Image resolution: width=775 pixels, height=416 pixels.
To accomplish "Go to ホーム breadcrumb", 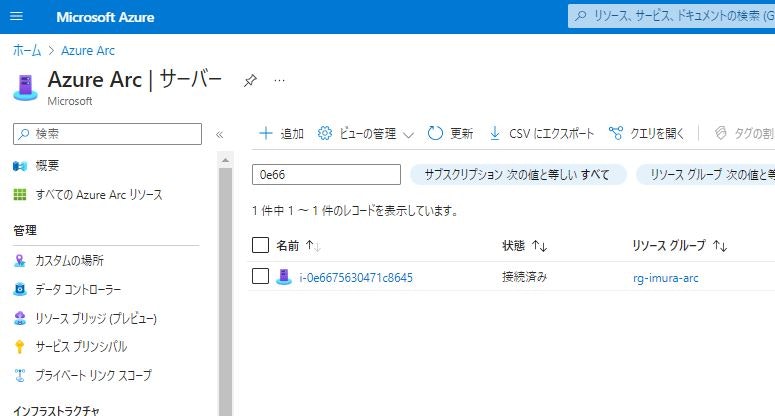I will coord(27,50).
